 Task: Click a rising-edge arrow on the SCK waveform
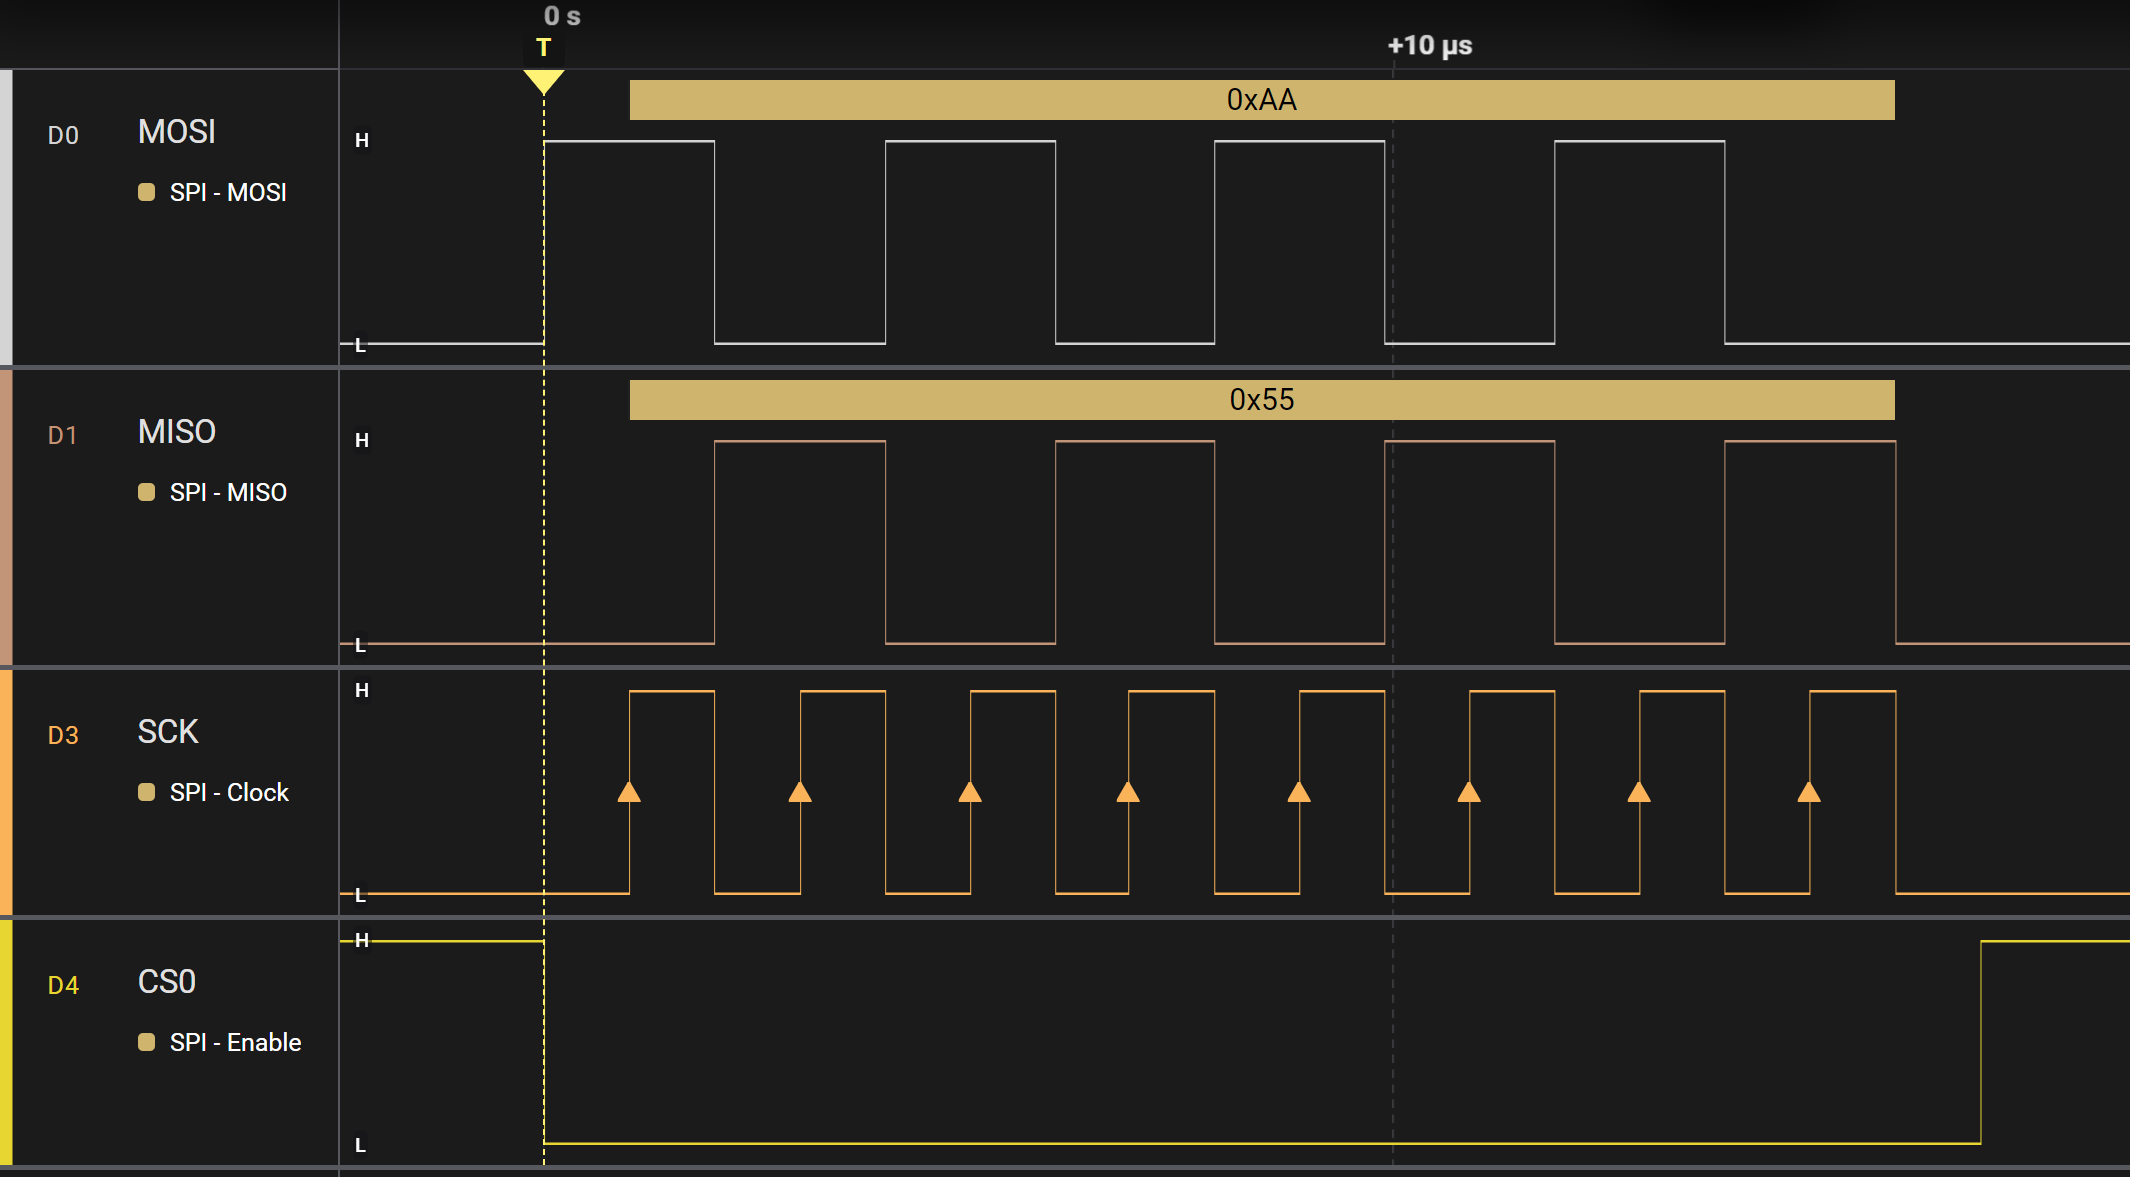click(629, 793)
